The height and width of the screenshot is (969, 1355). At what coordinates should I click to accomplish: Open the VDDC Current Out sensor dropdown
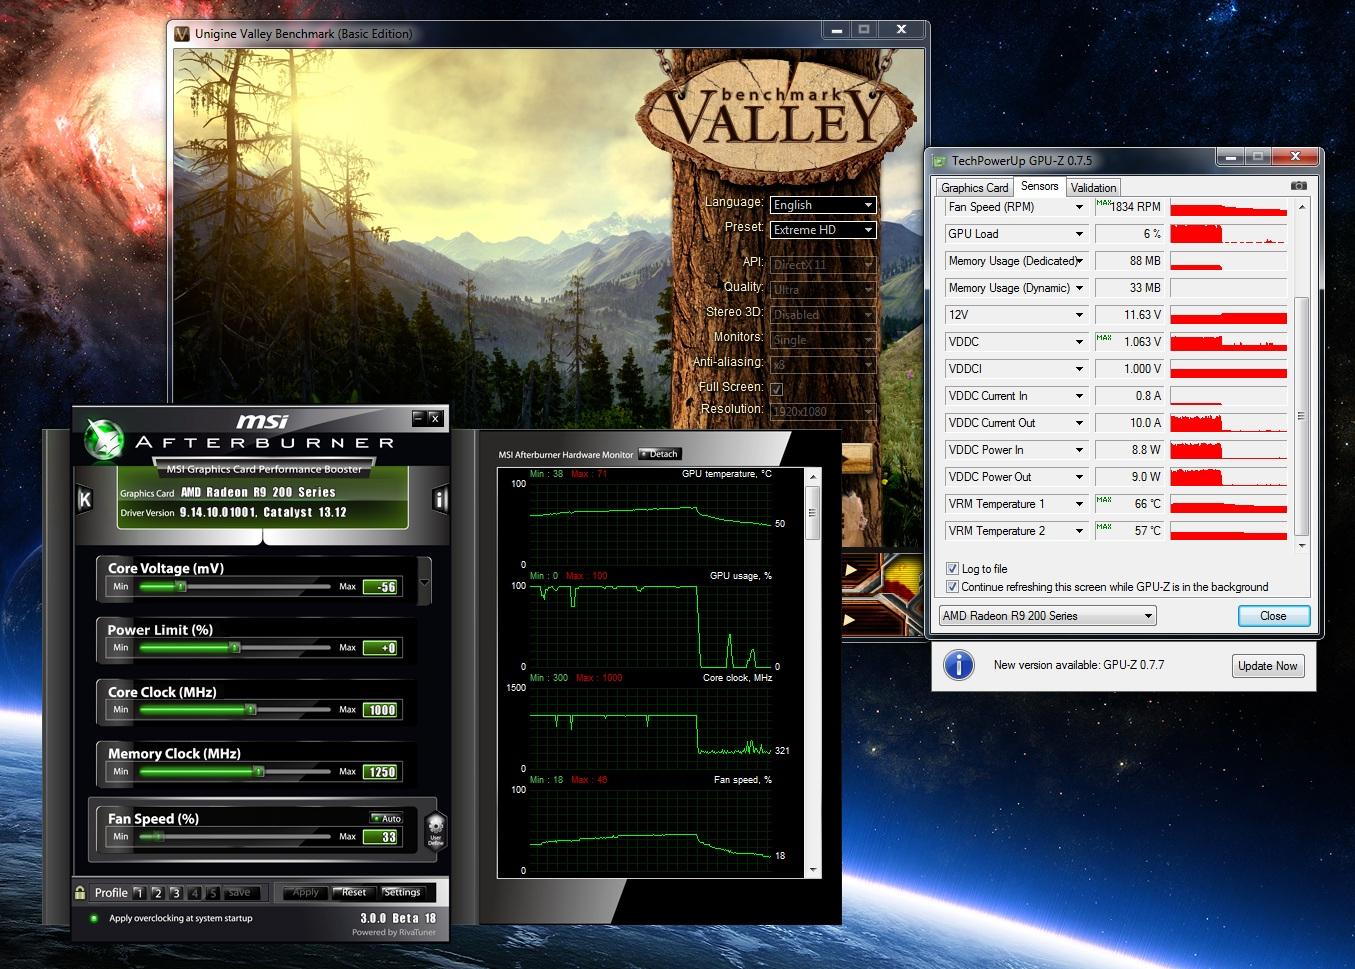[1079, 423]
